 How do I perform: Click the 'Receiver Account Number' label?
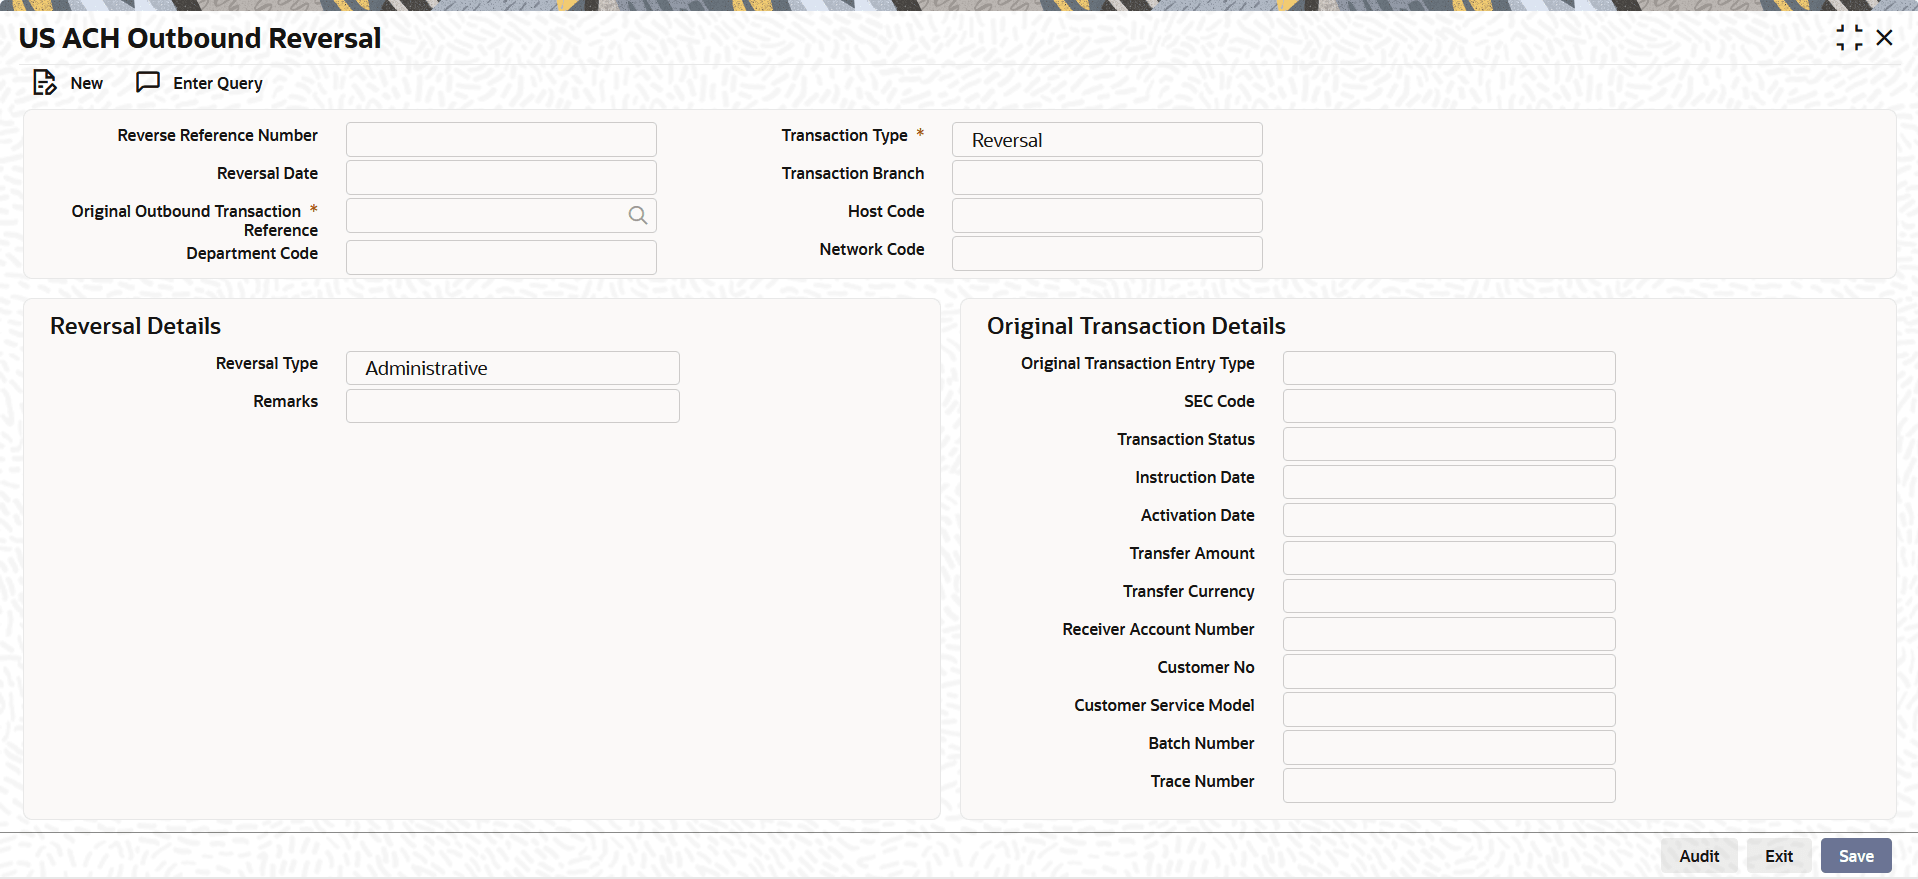tap(1158, 629)
